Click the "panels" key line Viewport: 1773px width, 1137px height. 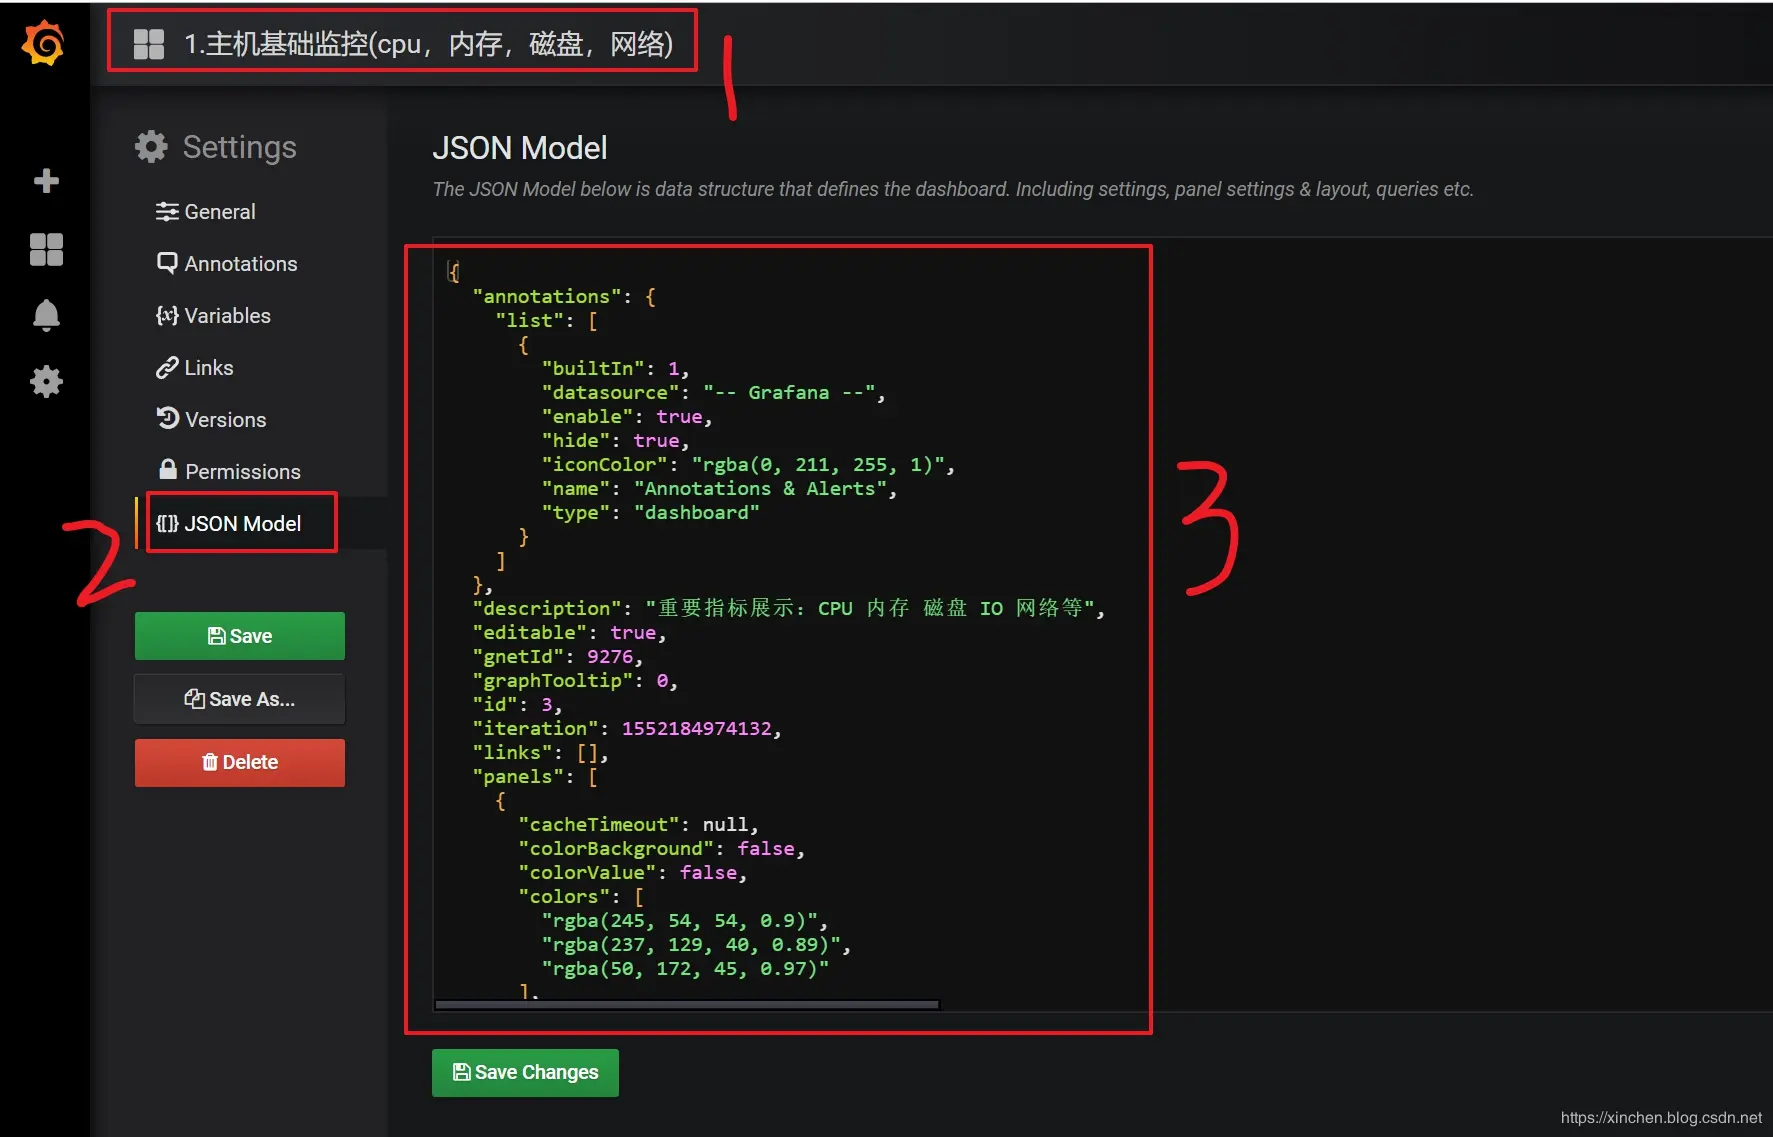coord(535,776)
